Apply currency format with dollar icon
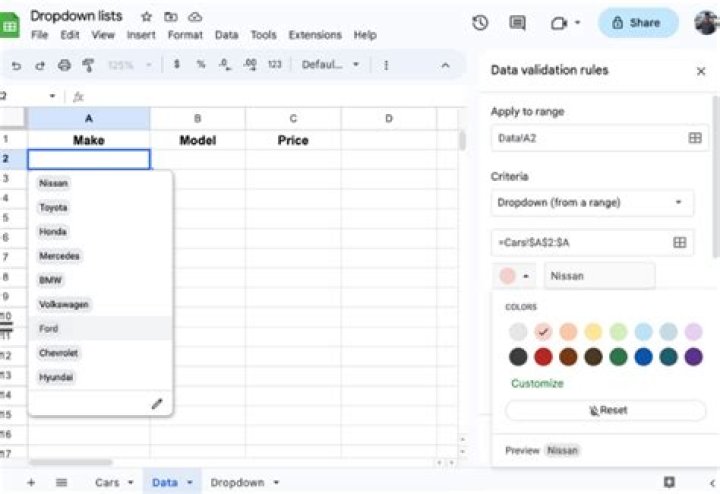The width and height of the screenshot is (720, 494). (x=177, y=65)
